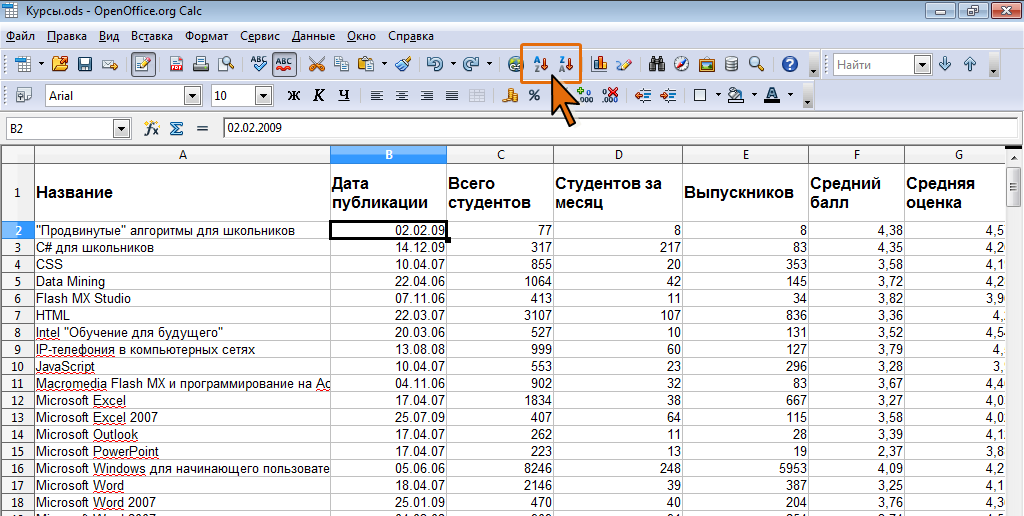Toggle bold Ж
This screenshot has width=1024, height=516.
pos(293,95)
